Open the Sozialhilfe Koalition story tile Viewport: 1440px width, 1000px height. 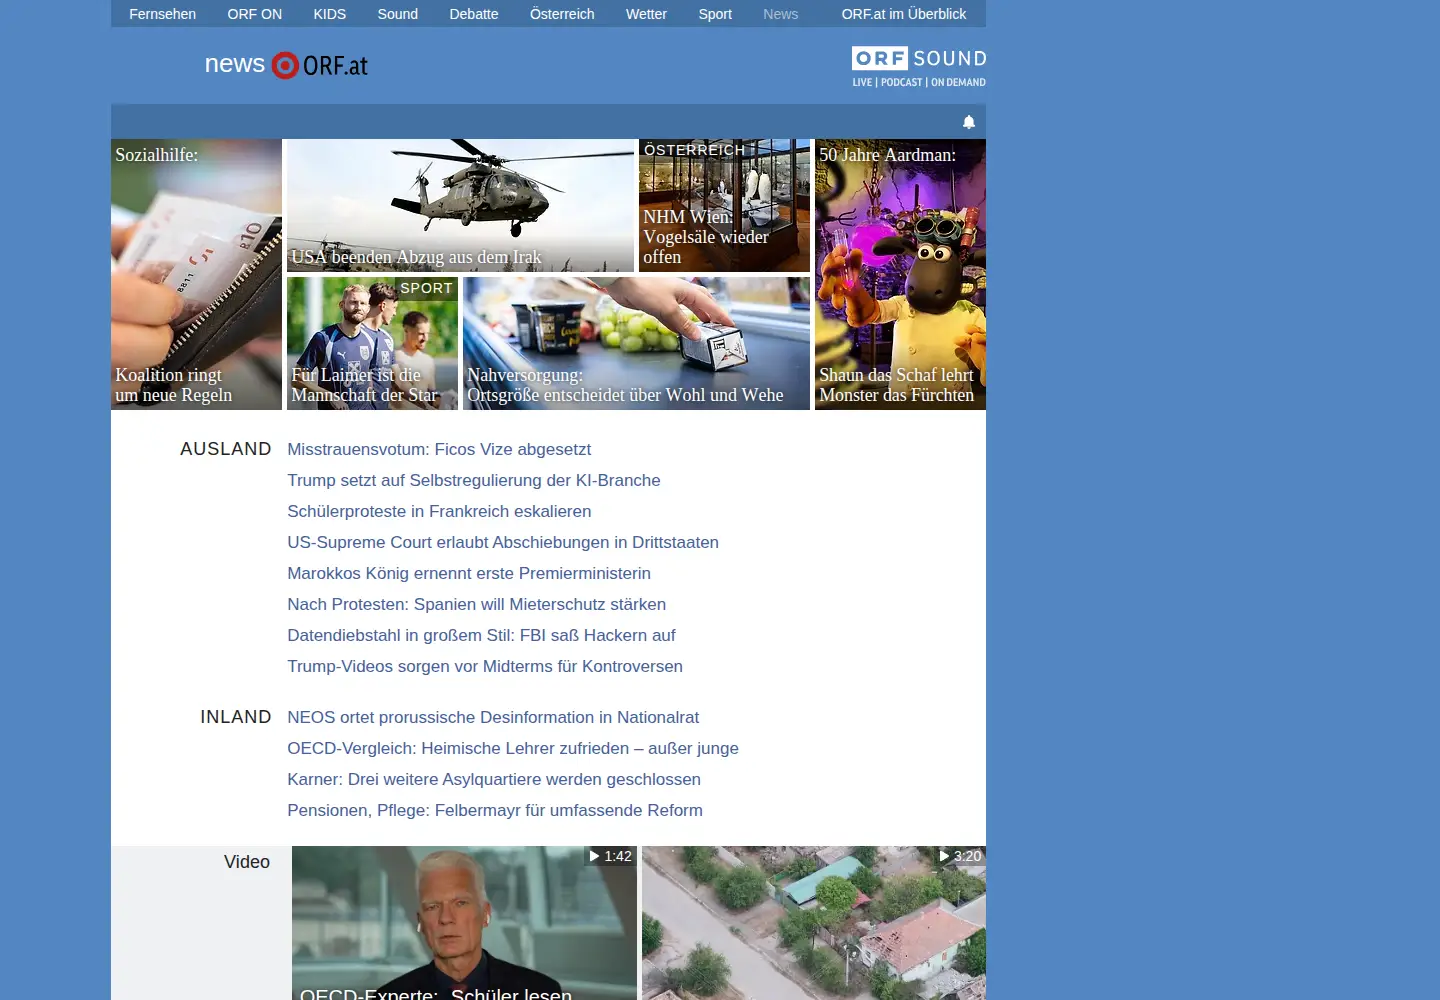click(x=196, y=274)
